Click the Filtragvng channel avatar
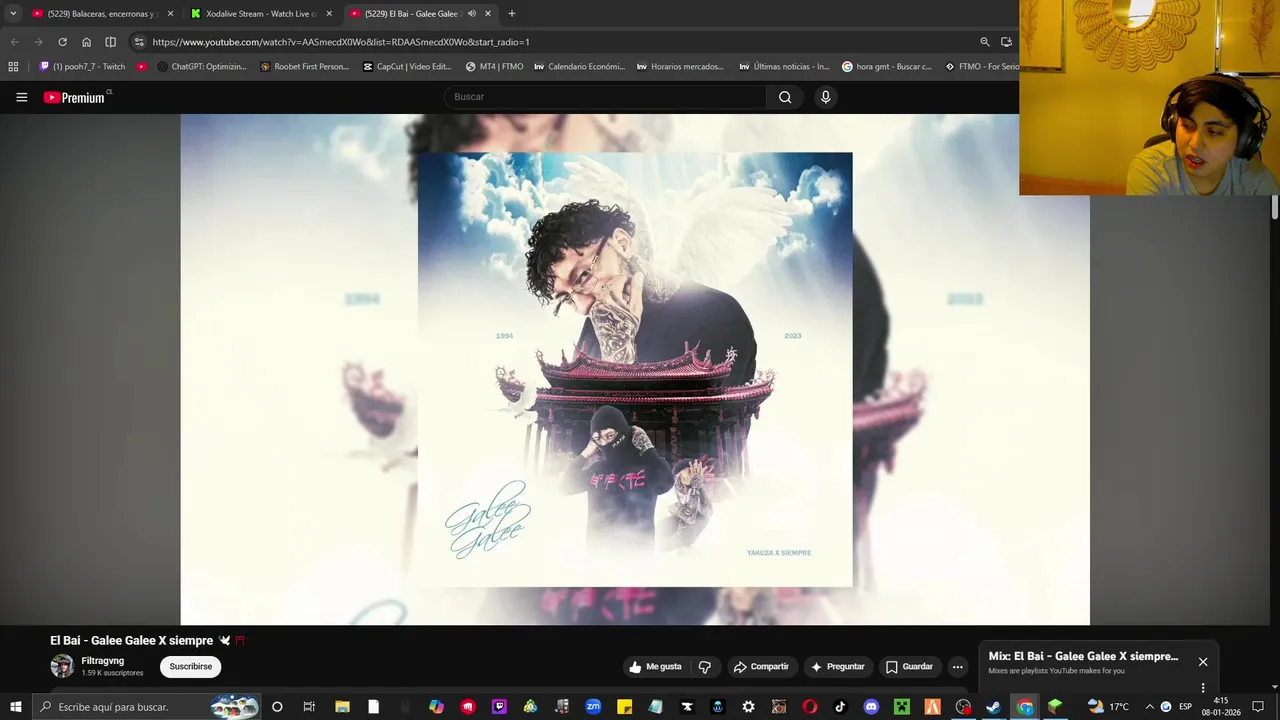This screenshot has height=720, width=1280. pos(62,666)
